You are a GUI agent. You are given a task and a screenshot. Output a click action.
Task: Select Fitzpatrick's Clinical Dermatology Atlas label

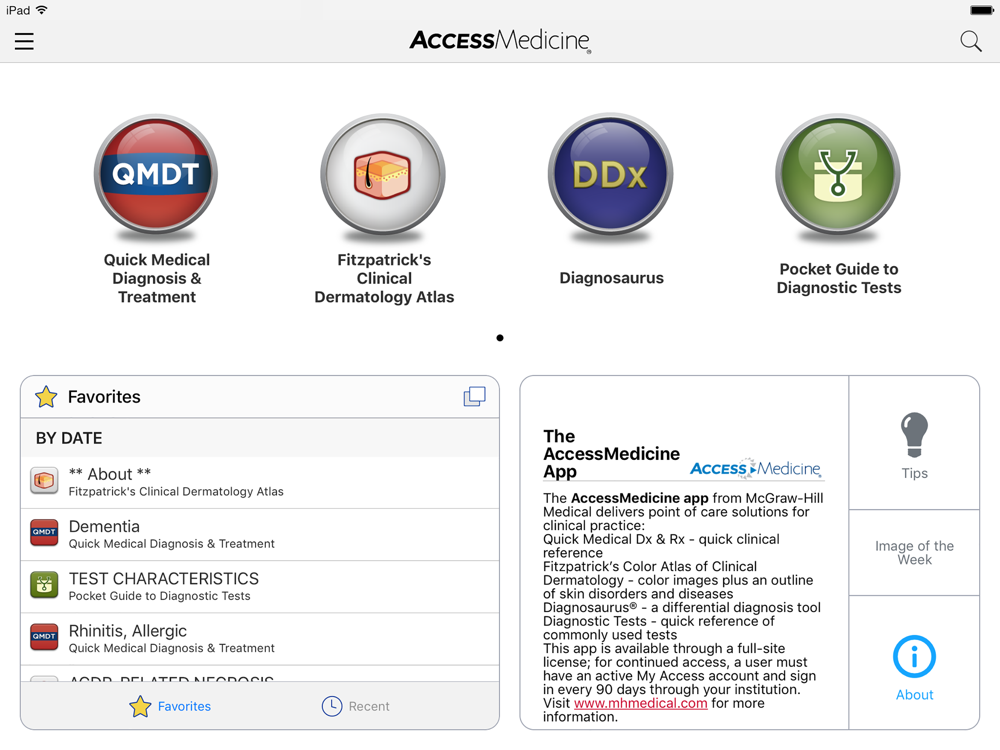pyautogui.click(x=384, y=278)
